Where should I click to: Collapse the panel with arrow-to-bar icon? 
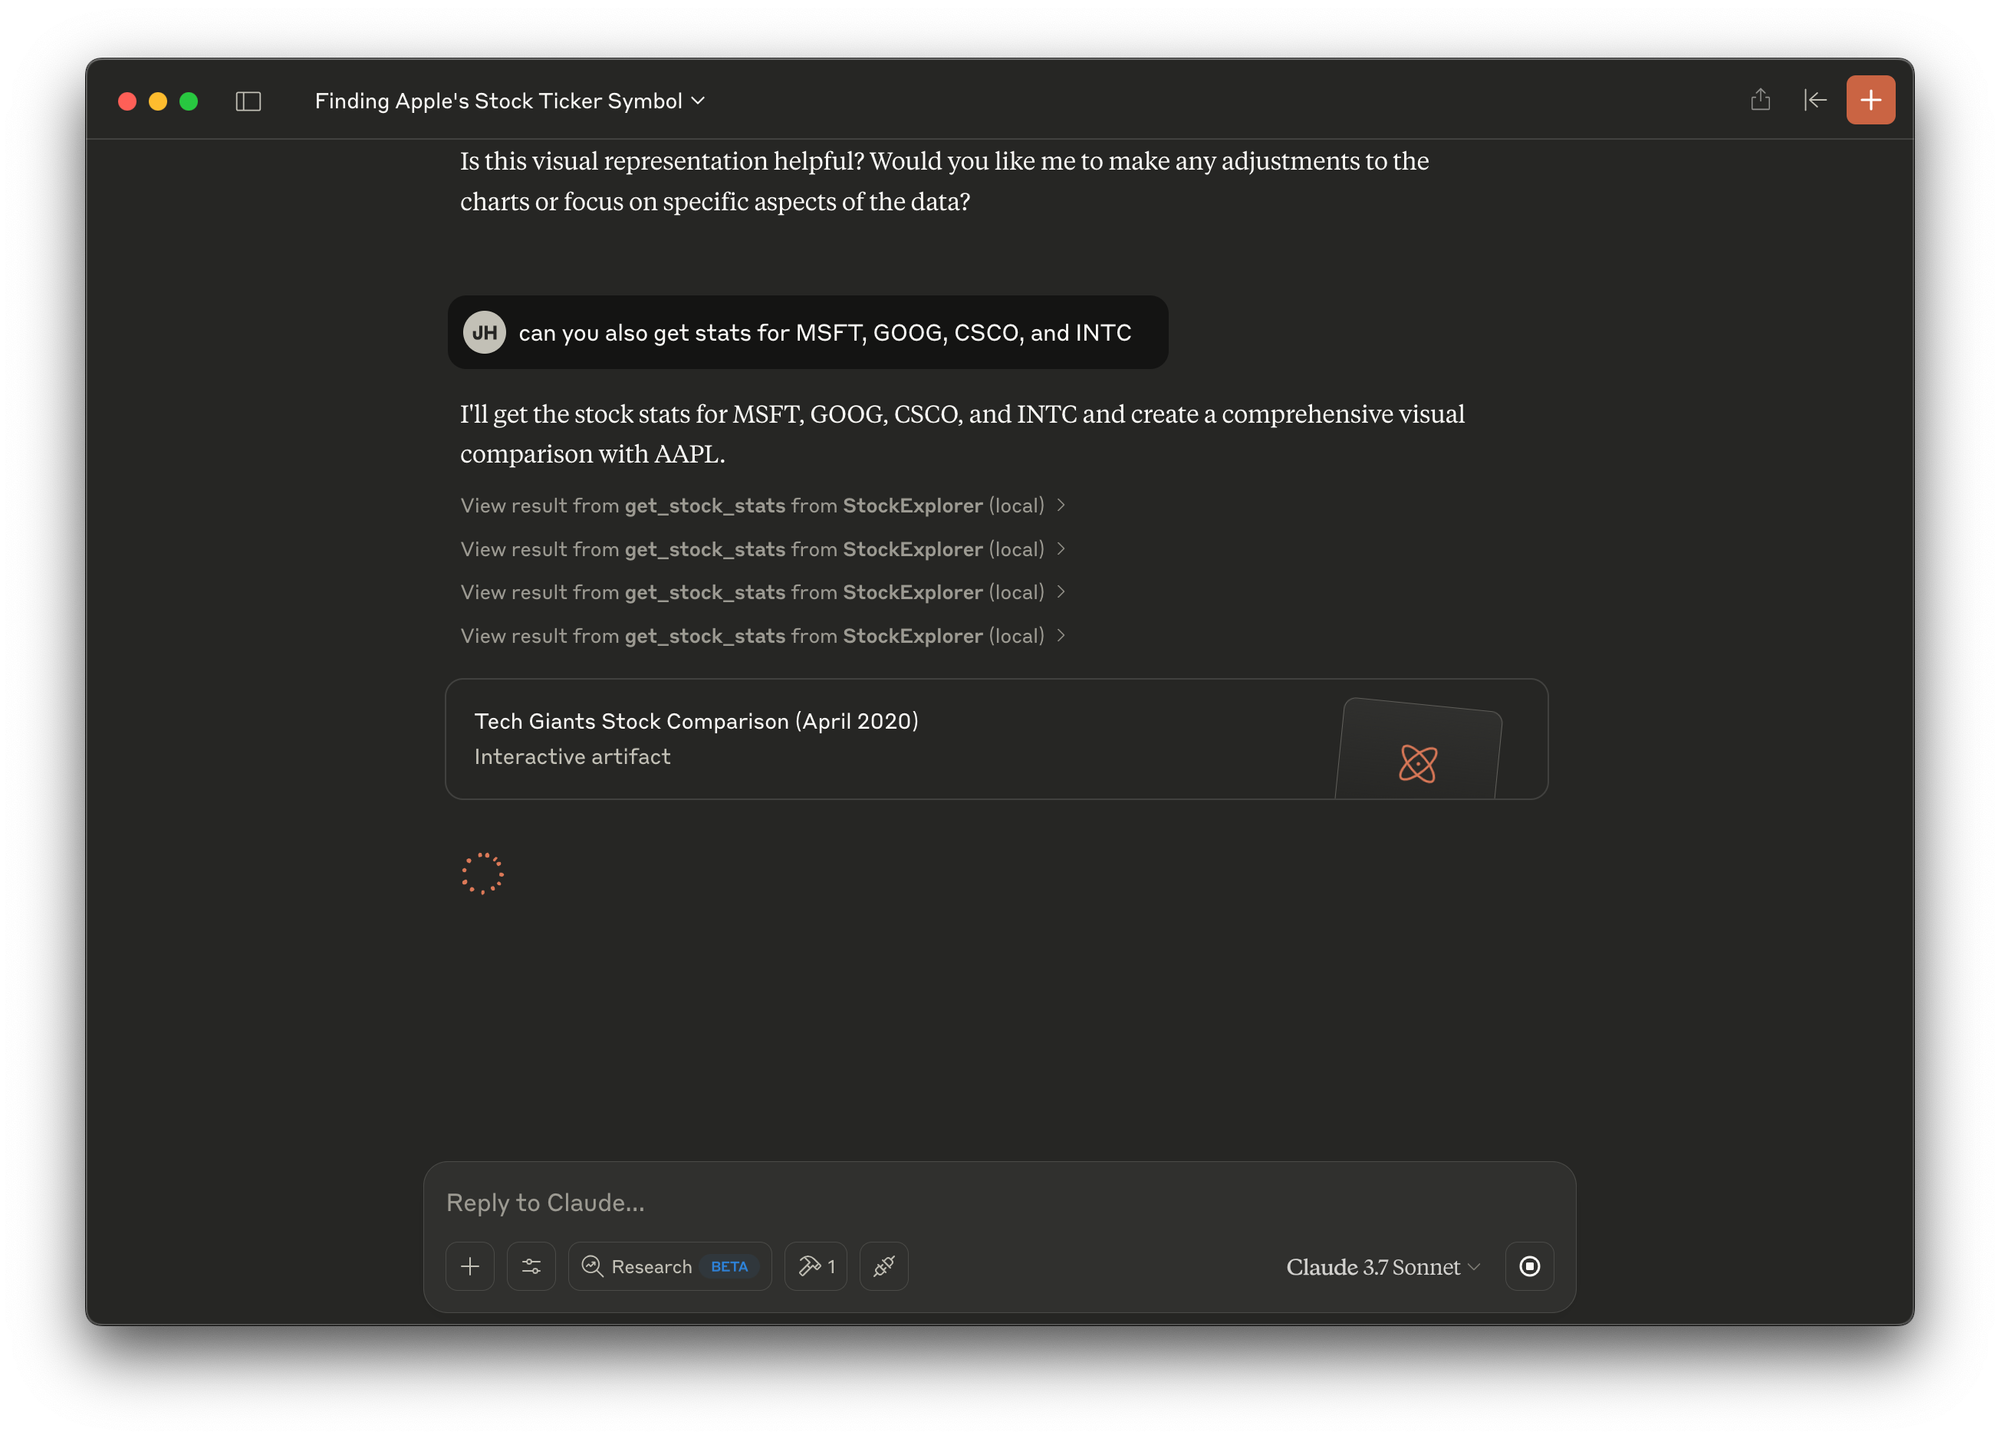click(x=1815, y=100)
